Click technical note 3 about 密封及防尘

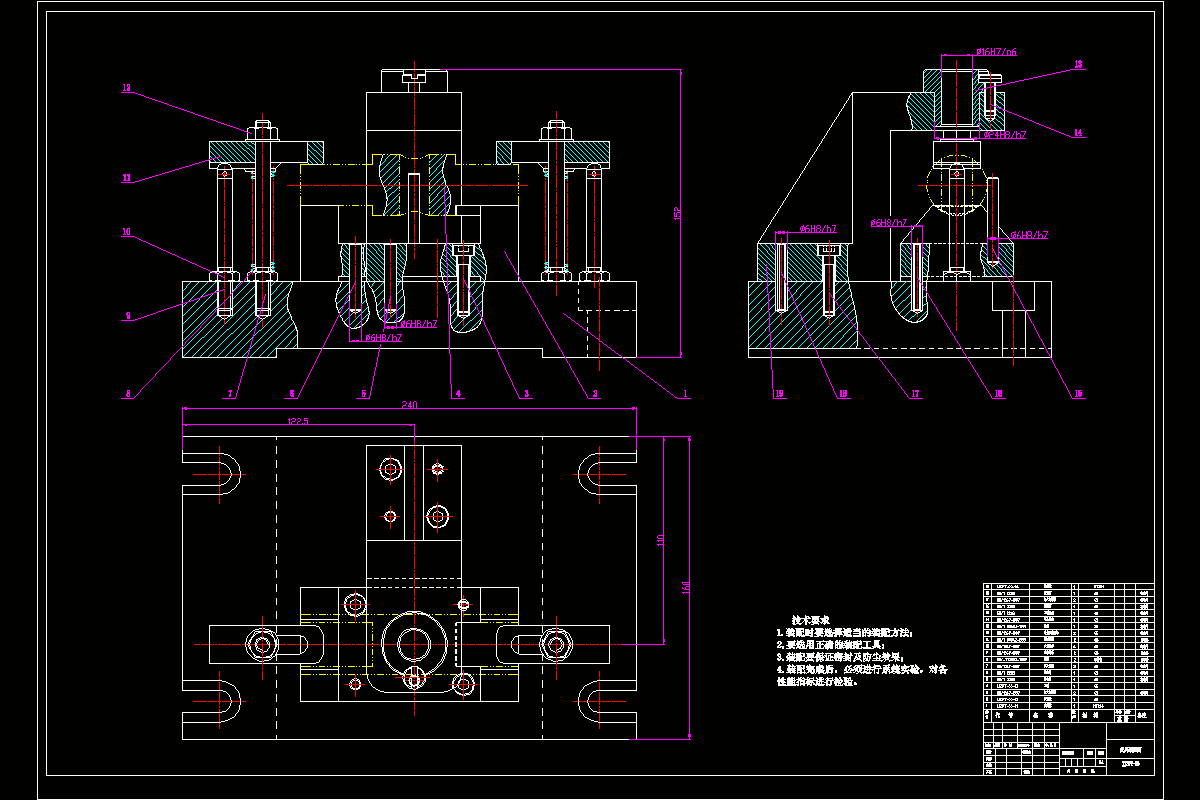841,658
